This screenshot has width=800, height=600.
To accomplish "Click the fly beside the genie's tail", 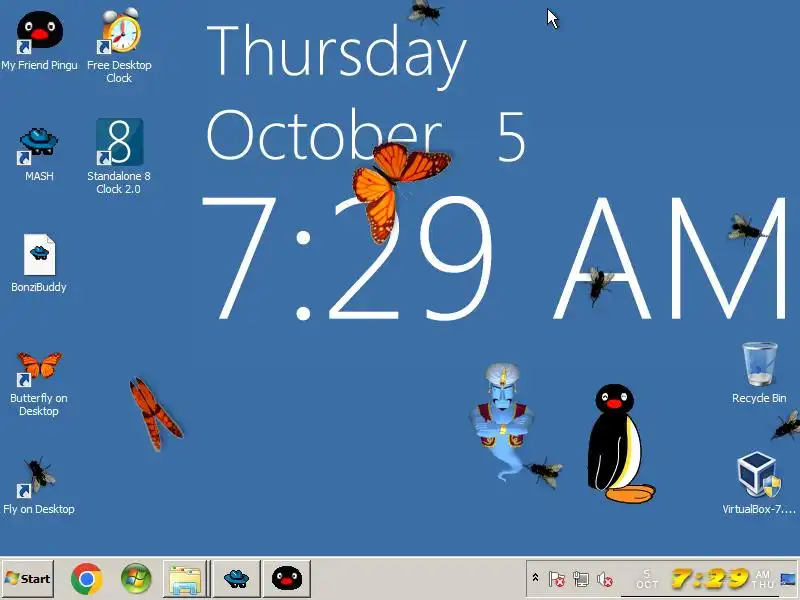I will 544,472.
